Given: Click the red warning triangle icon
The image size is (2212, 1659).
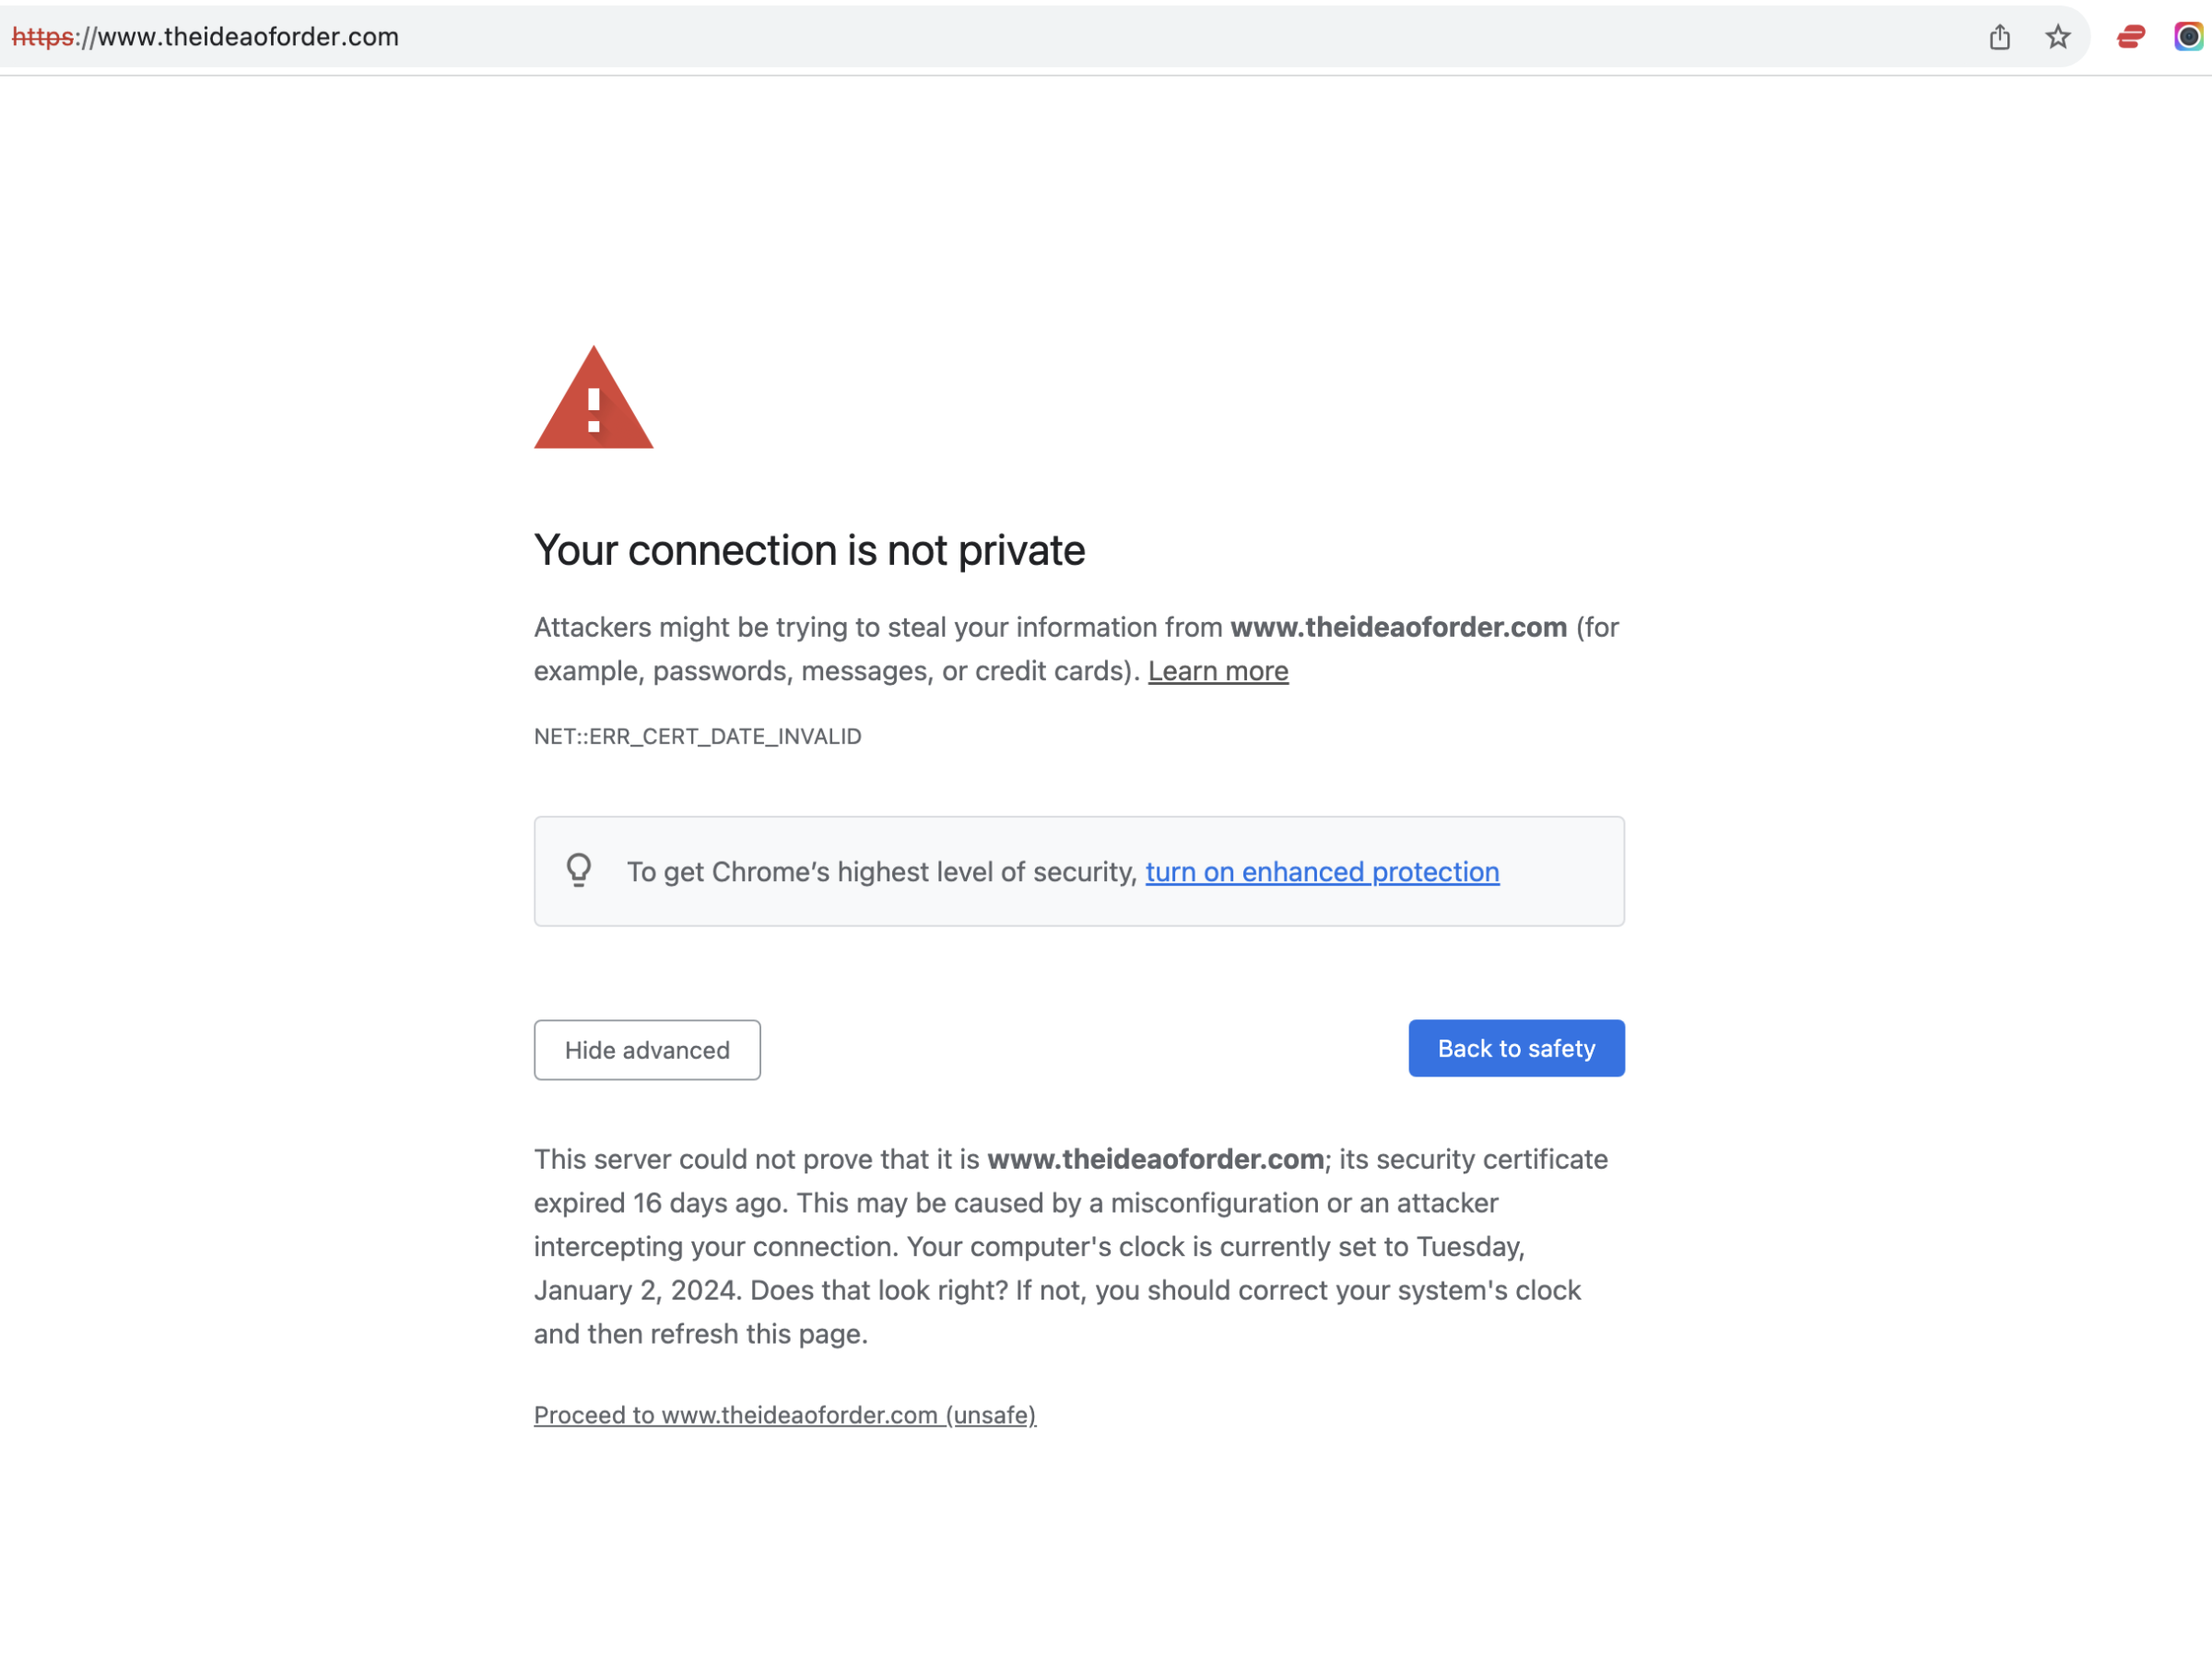Looking at the screenshot, I should click(x=593, y=398).
